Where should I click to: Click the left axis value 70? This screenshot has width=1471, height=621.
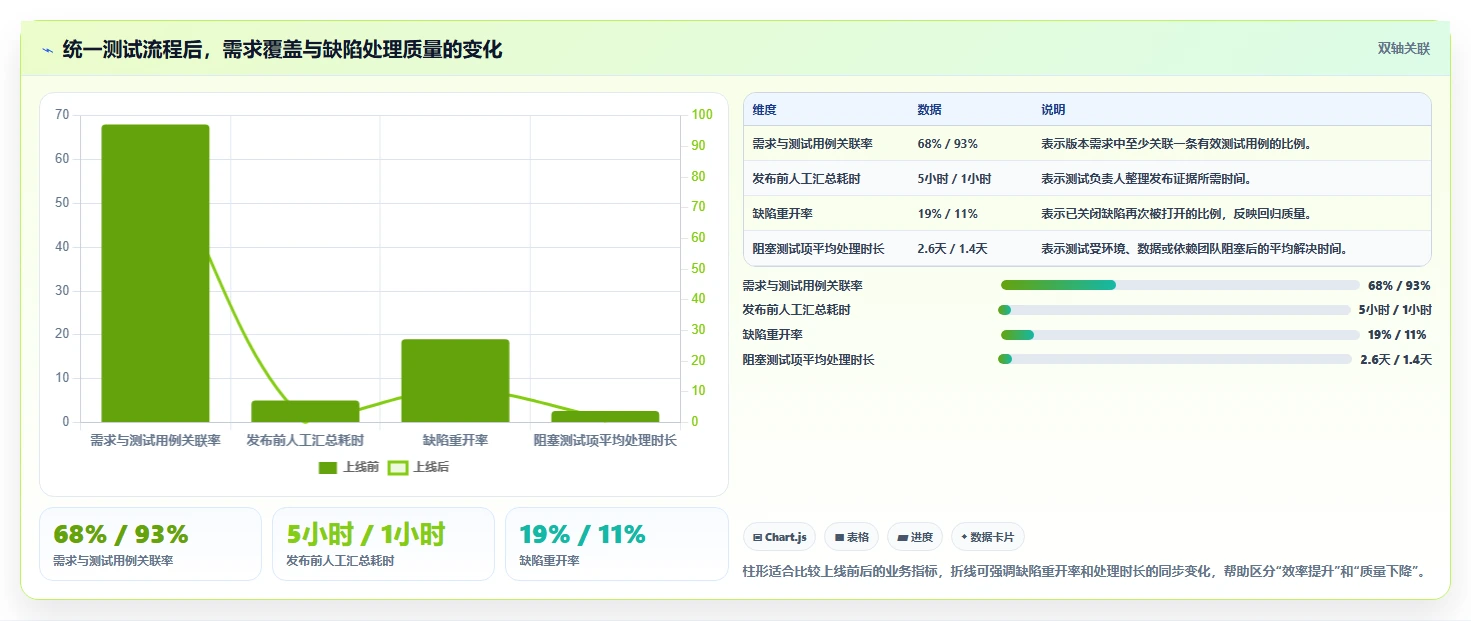pyautogui.click(x=63, y=115)
